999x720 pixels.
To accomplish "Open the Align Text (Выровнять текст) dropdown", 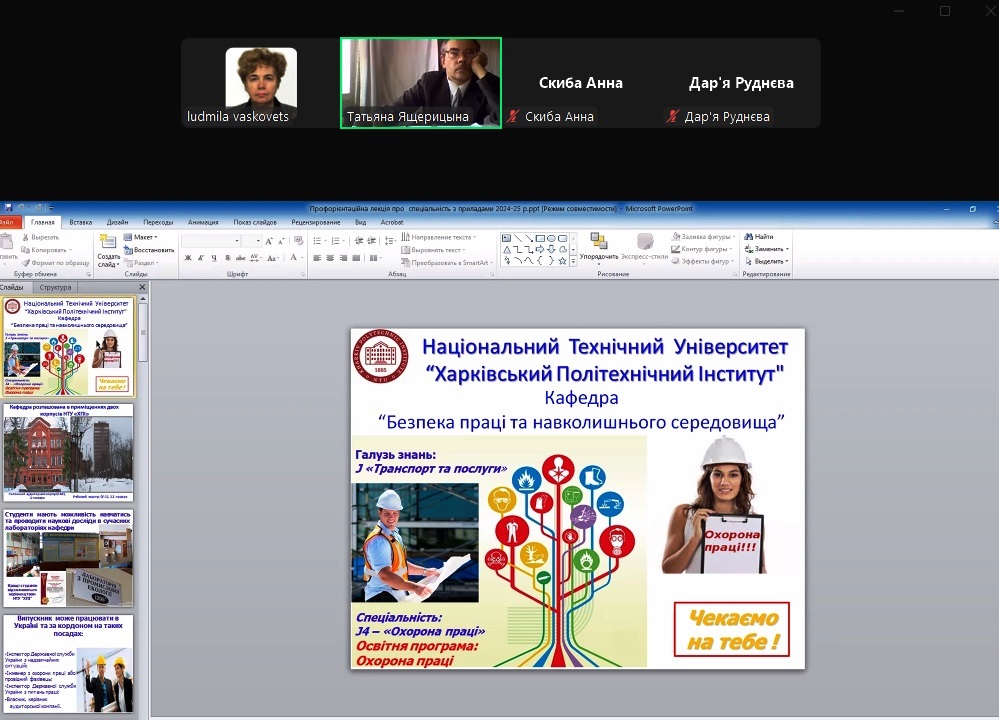I will [433, 250].
